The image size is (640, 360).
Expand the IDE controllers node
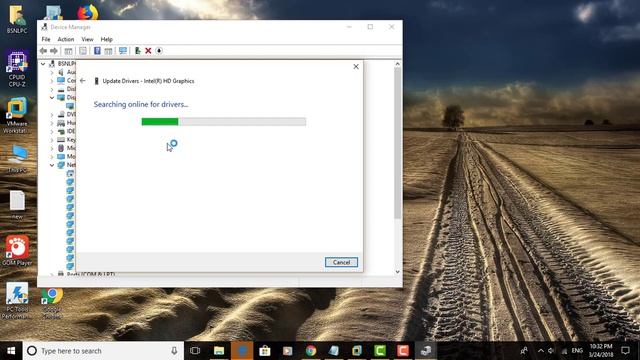click(x=52, y=131)
